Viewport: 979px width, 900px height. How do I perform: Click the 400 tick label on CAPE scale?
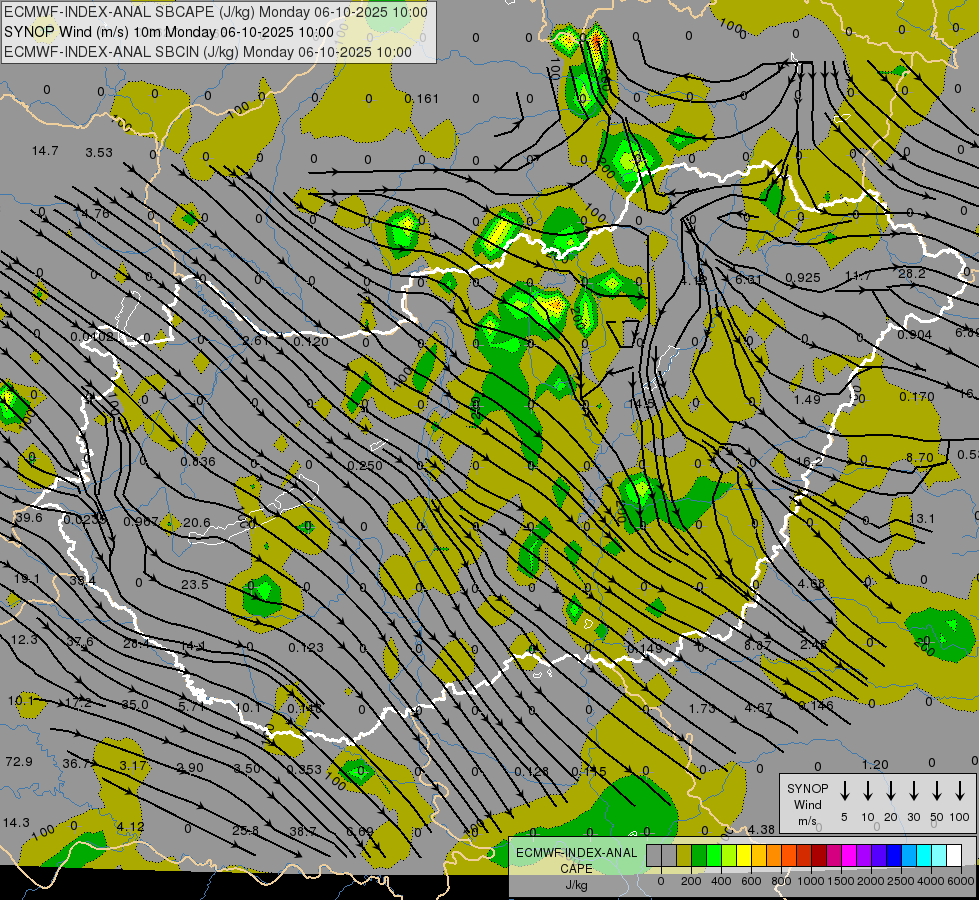pos(721,881)
